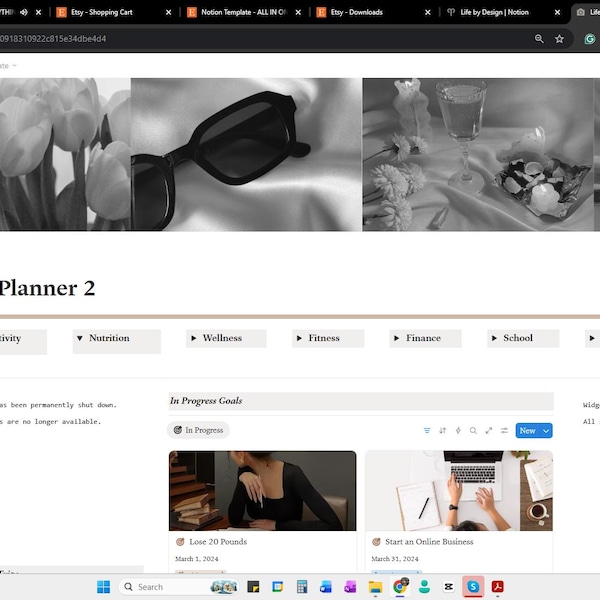Close the Life by Design Notion tab
The height and width of the screenshot is (600, 600).
[558, 12]
